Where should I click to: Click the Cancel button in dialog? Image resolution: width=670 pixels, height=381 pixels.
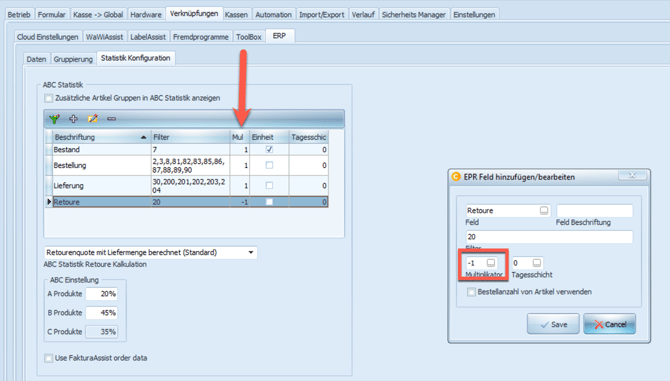(x=610, y=324)
